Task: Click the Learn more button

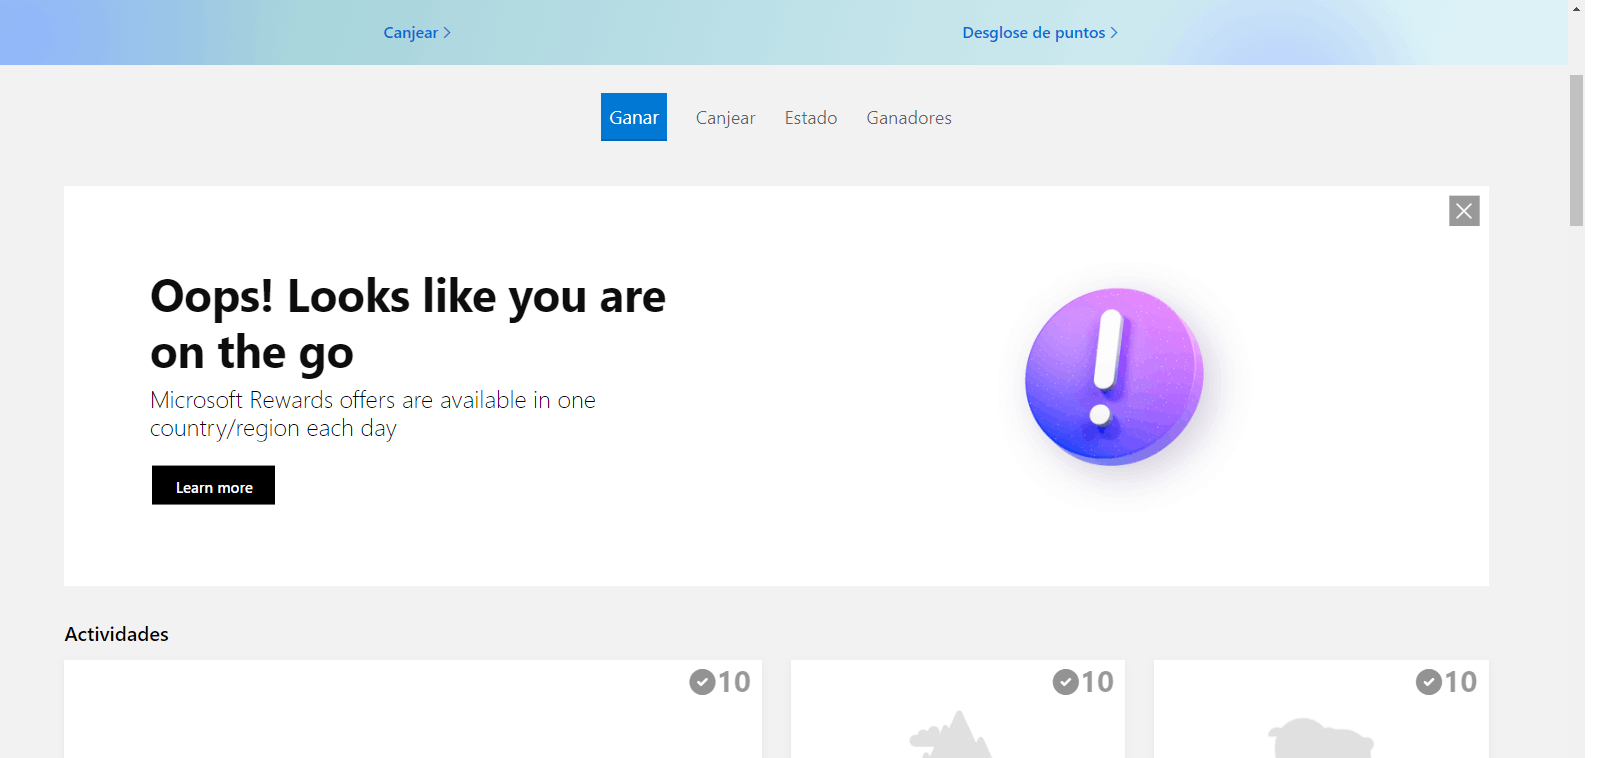Action: click(x=213, y=485)
